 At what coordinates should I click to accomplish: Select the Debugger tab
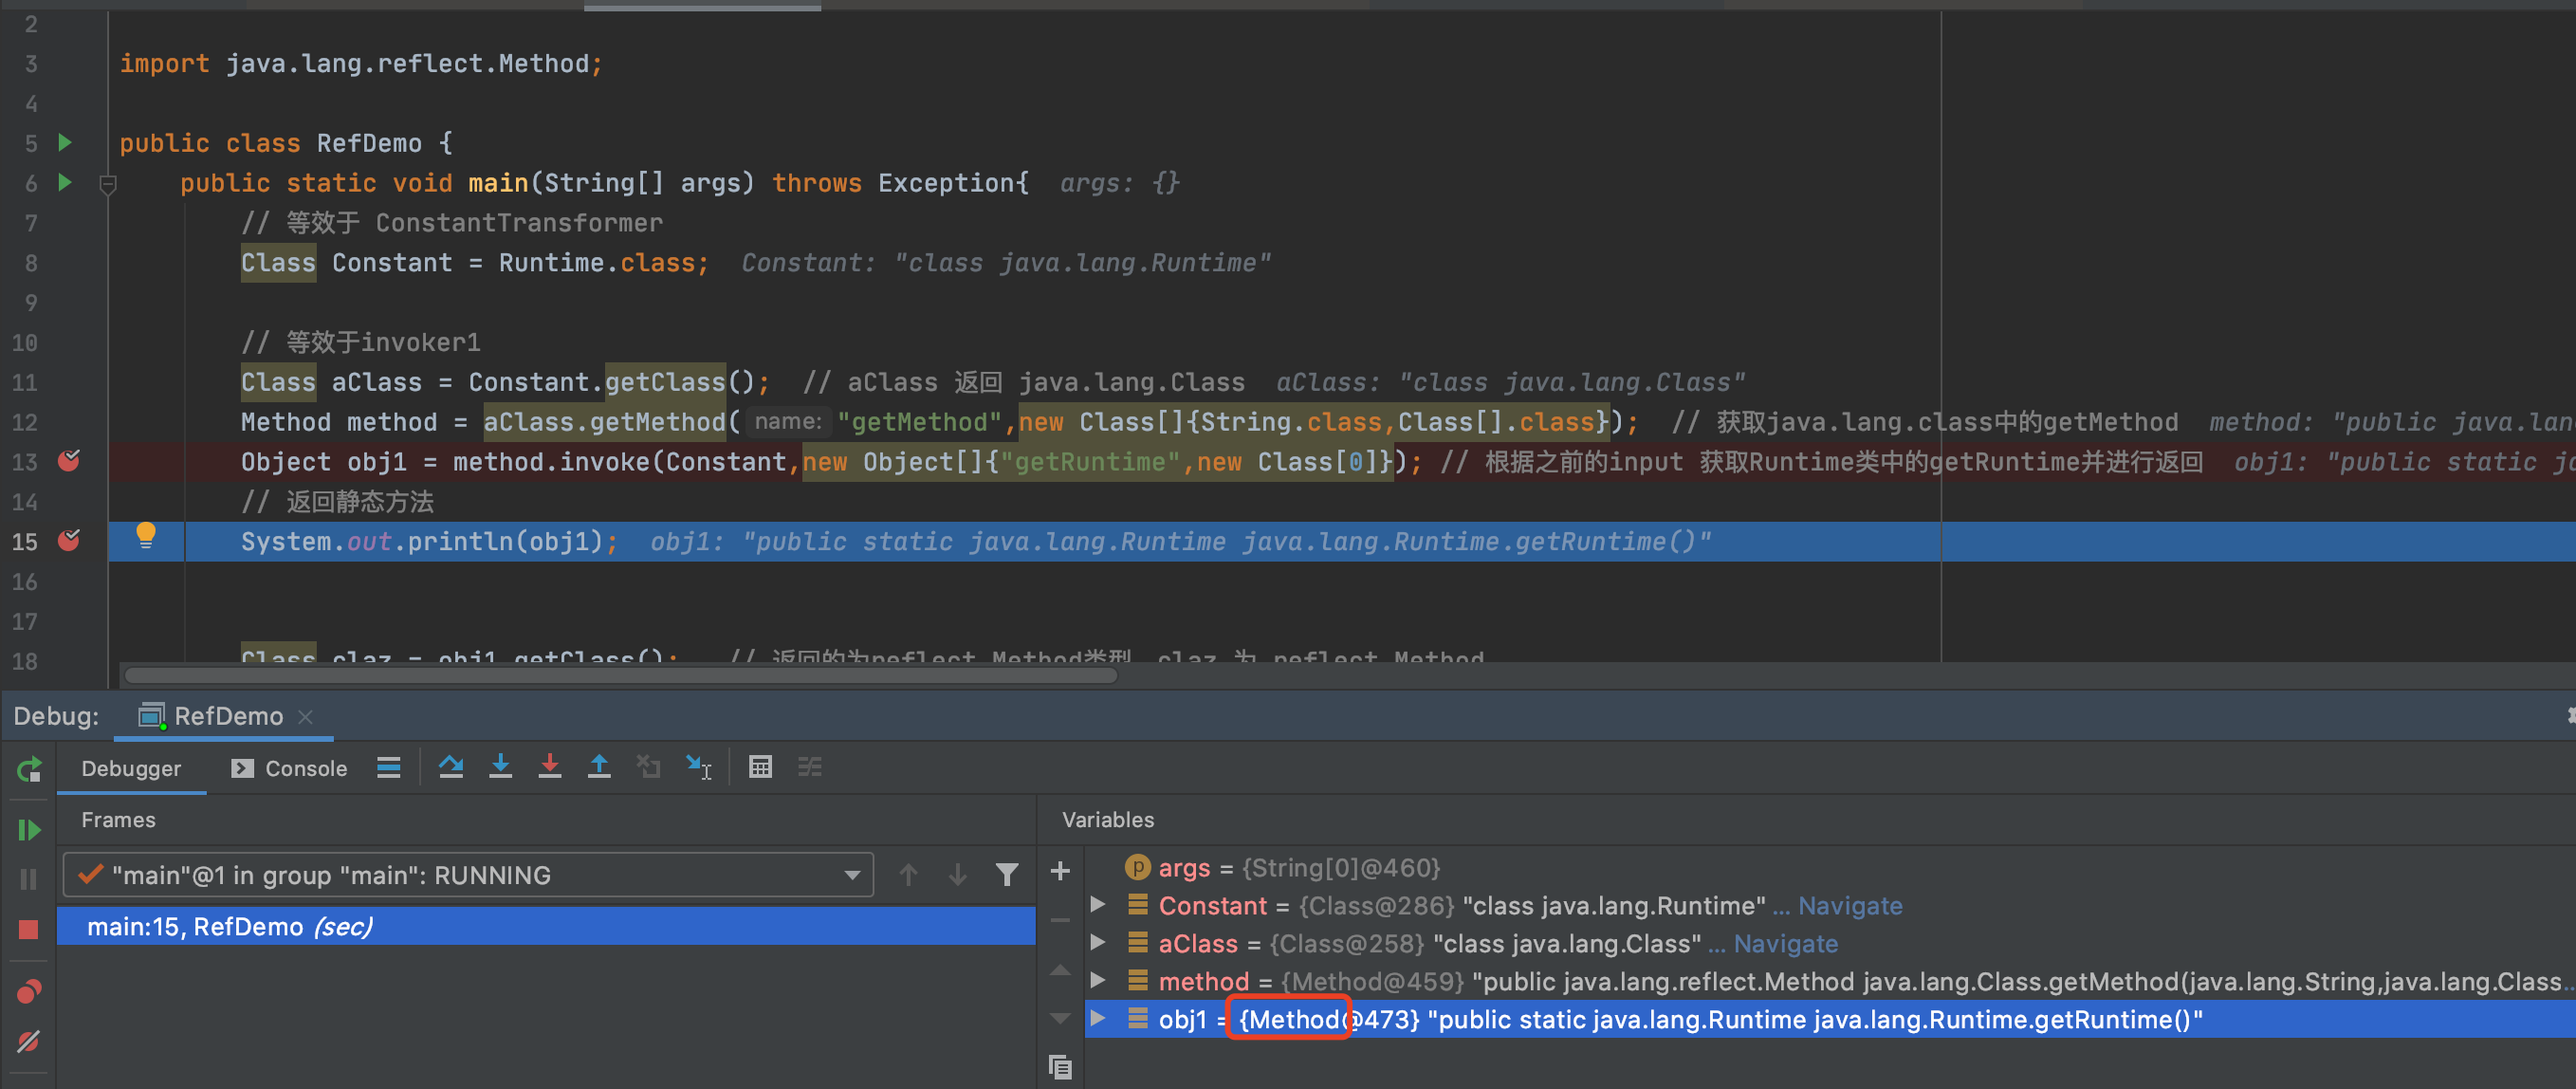click(x=131, y=768)
